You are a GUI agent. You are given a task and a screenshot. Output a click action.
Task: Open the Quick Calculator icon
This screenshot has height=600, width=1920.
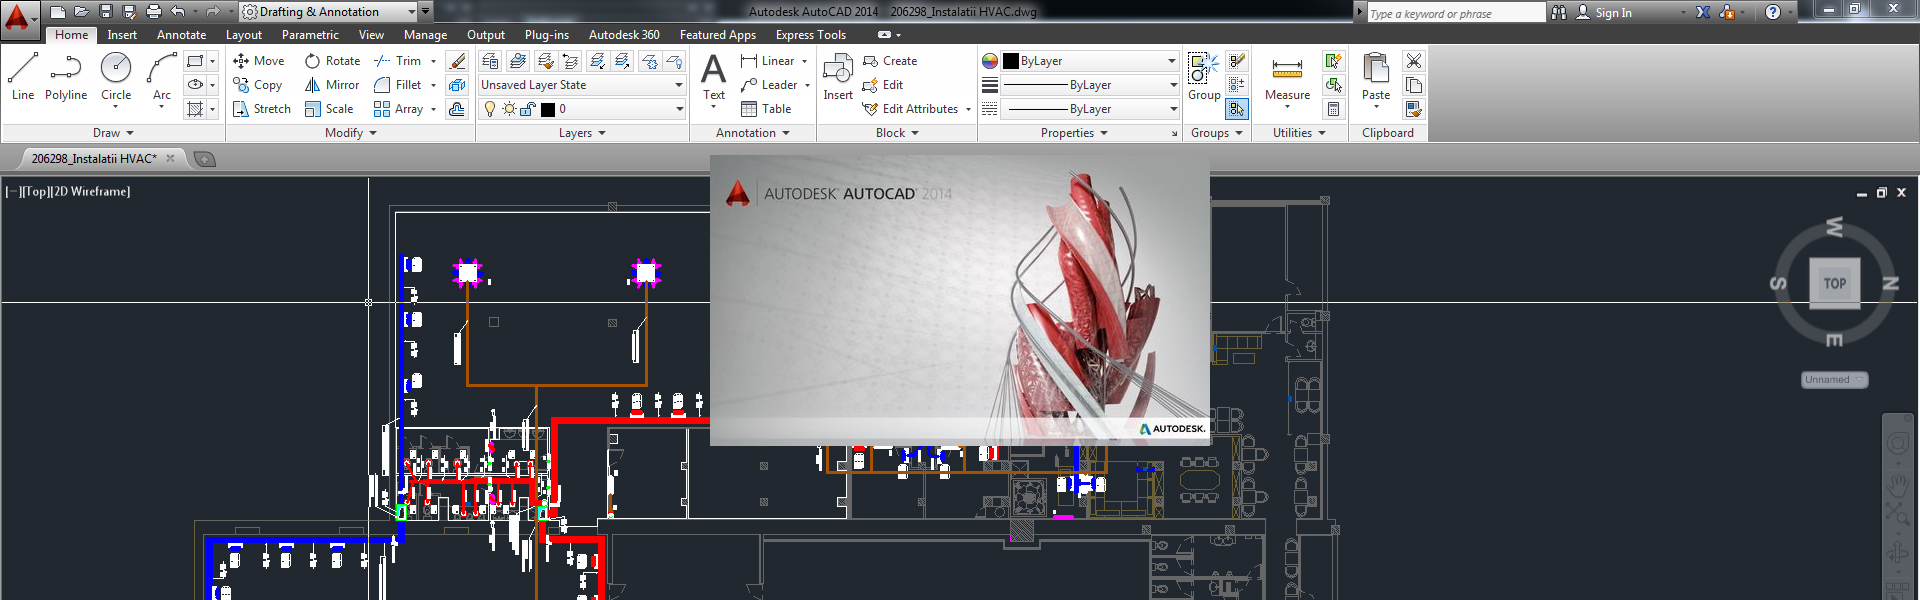(1333, 109)
